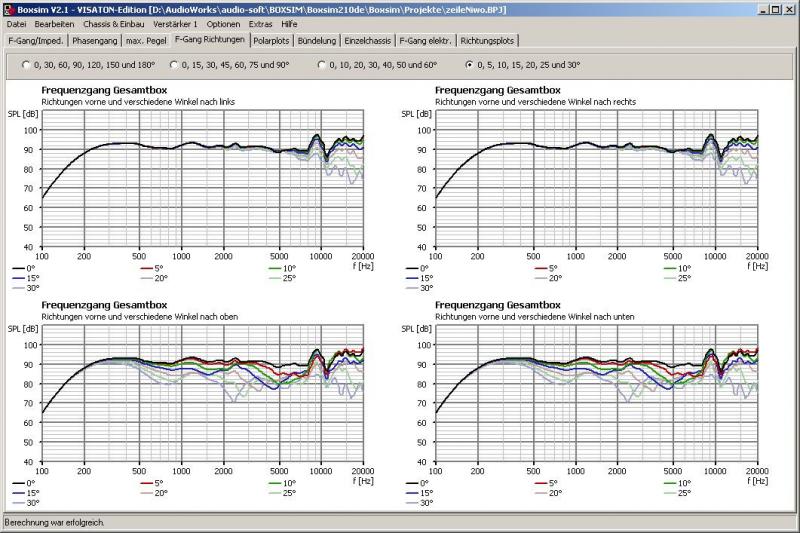Open the Datei menu
The image size is (800, 533).
16,24
